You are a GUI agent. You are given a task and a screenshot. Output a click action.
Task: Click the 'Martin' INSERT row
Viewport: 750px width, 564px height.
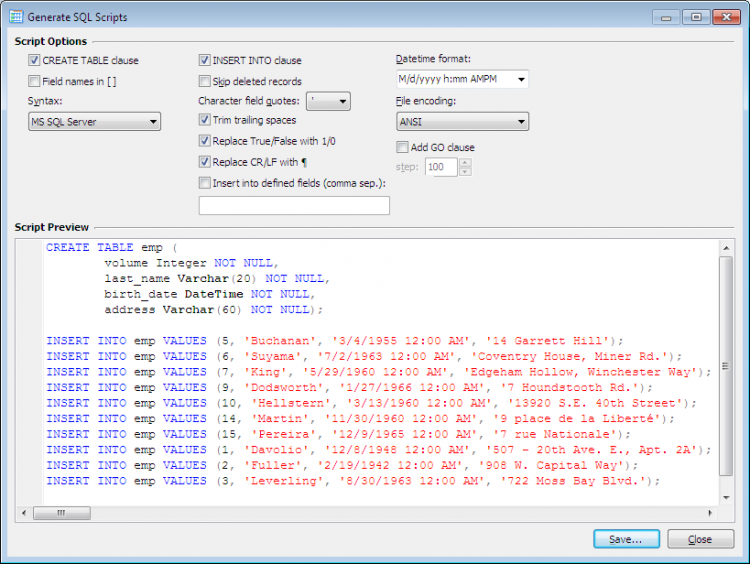point(361,419)
